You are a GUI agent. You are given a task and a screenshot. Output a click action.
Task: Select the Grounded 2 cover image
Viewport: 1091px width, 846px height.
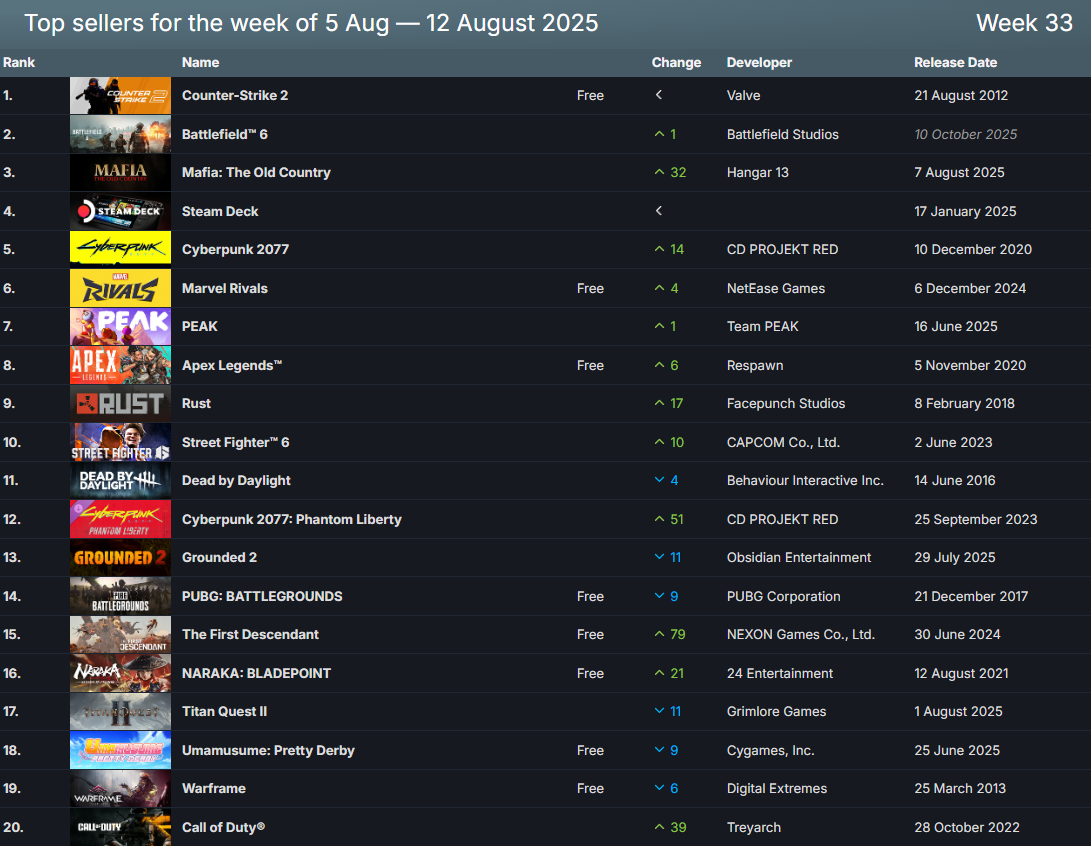click(120, 558)
